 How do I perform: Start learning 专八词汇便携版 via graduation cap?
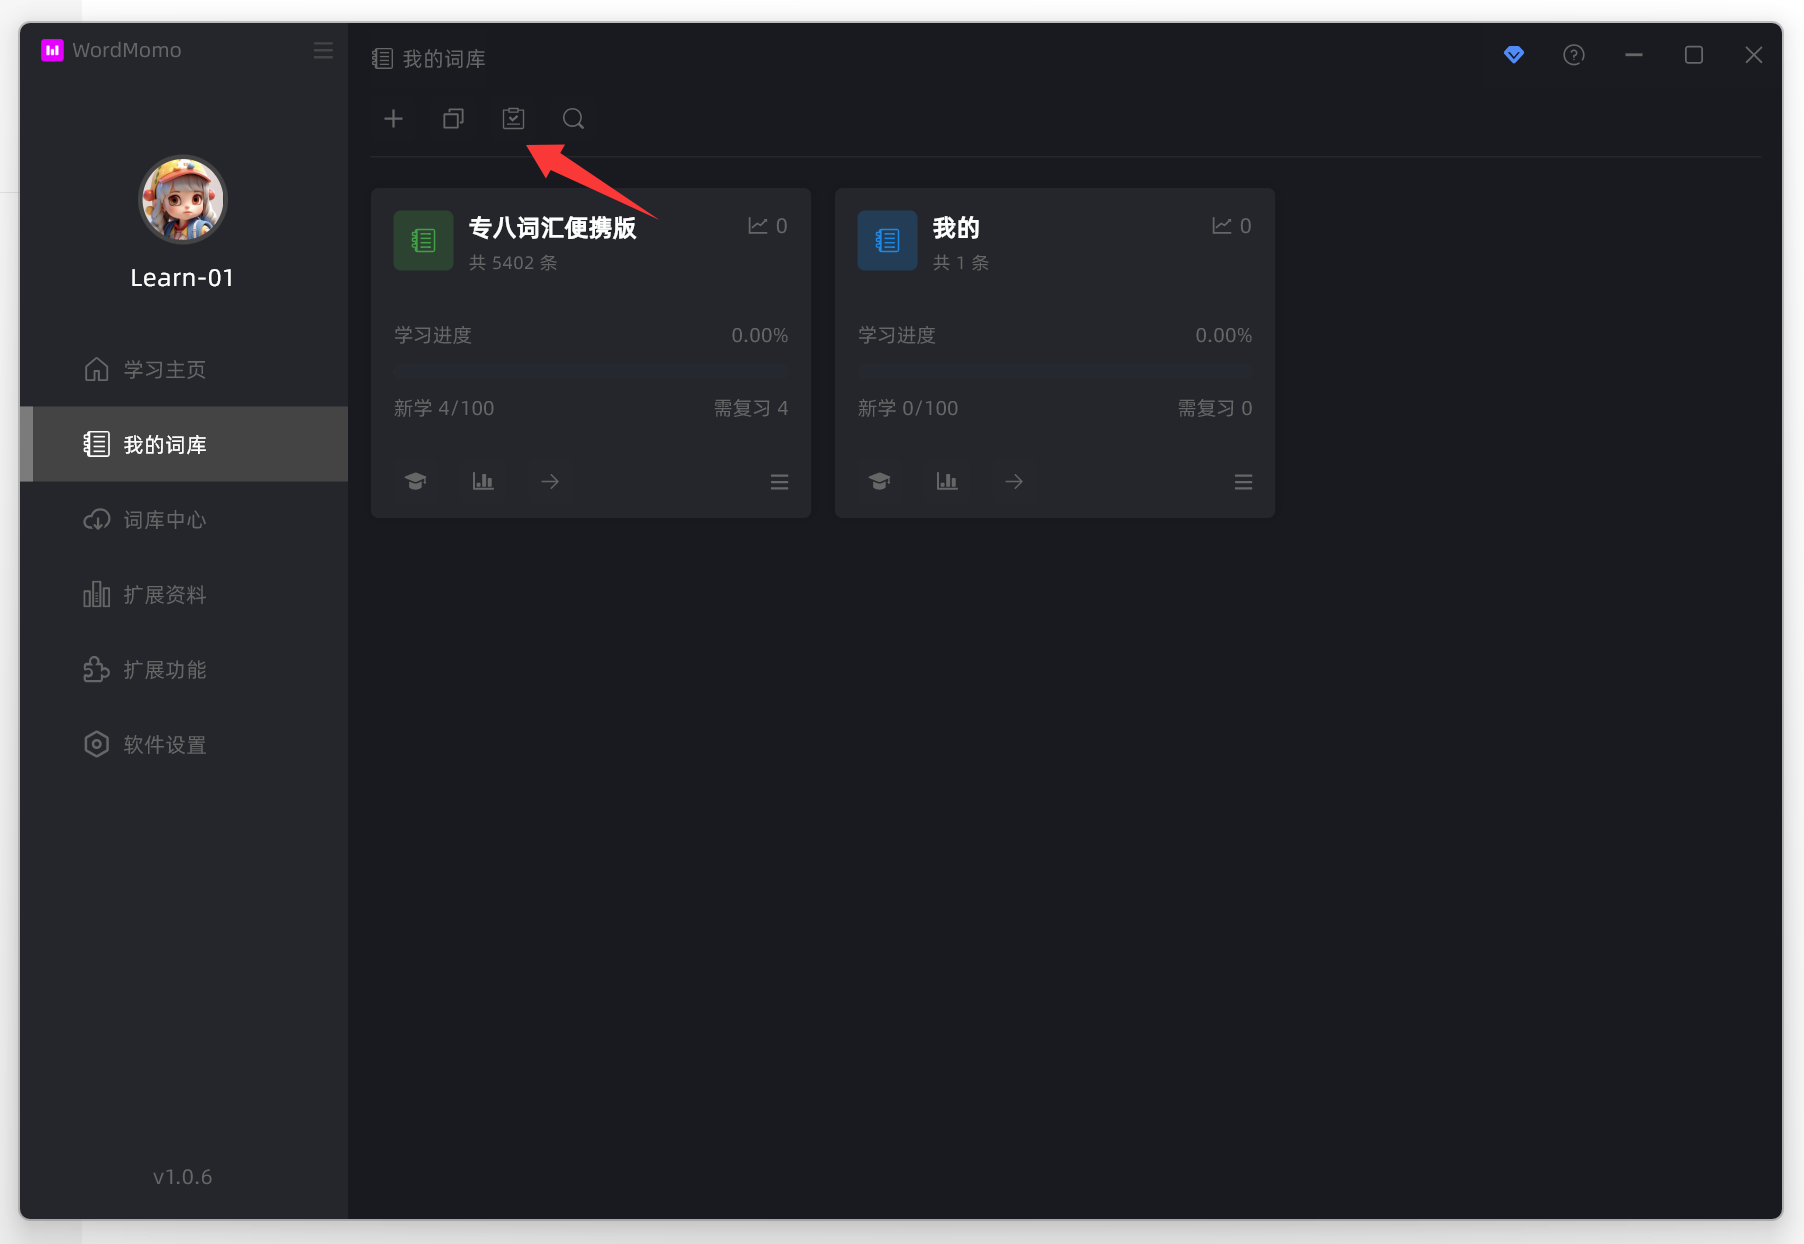(x=415, y=482)
